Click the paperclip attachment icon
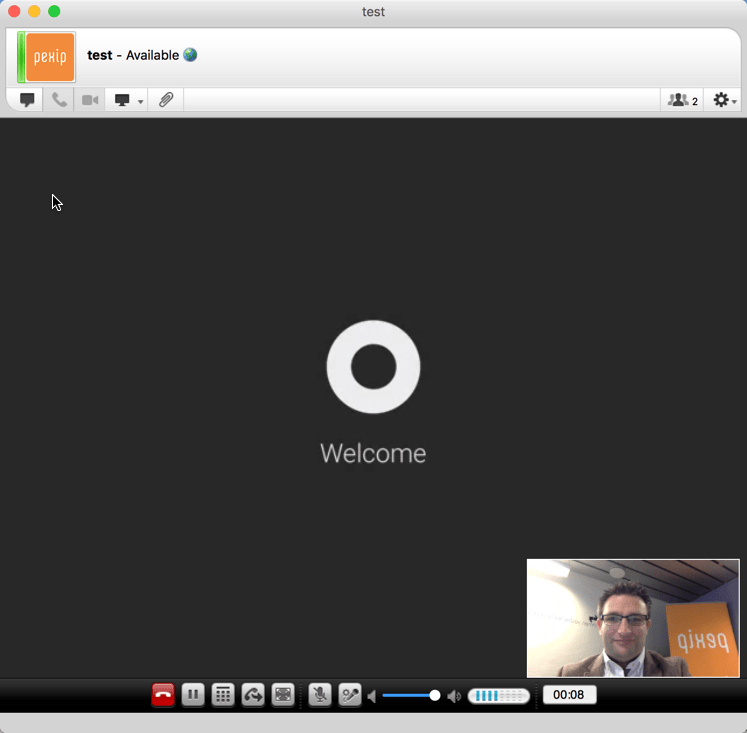The image size is (747, 733). 166,100
